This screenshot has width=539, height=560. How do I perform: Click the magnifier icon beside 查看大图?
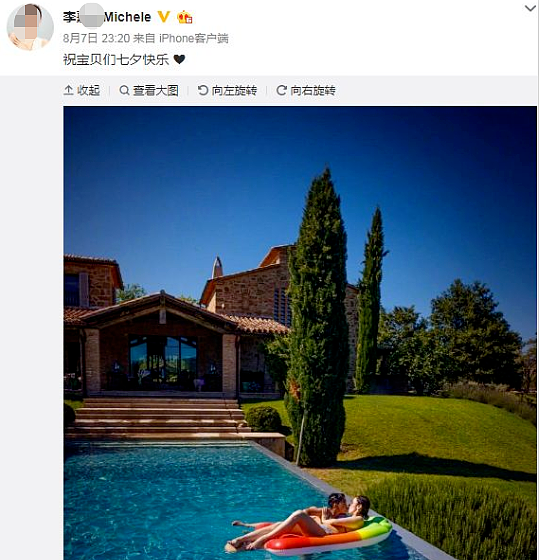[x=124, y=90]
